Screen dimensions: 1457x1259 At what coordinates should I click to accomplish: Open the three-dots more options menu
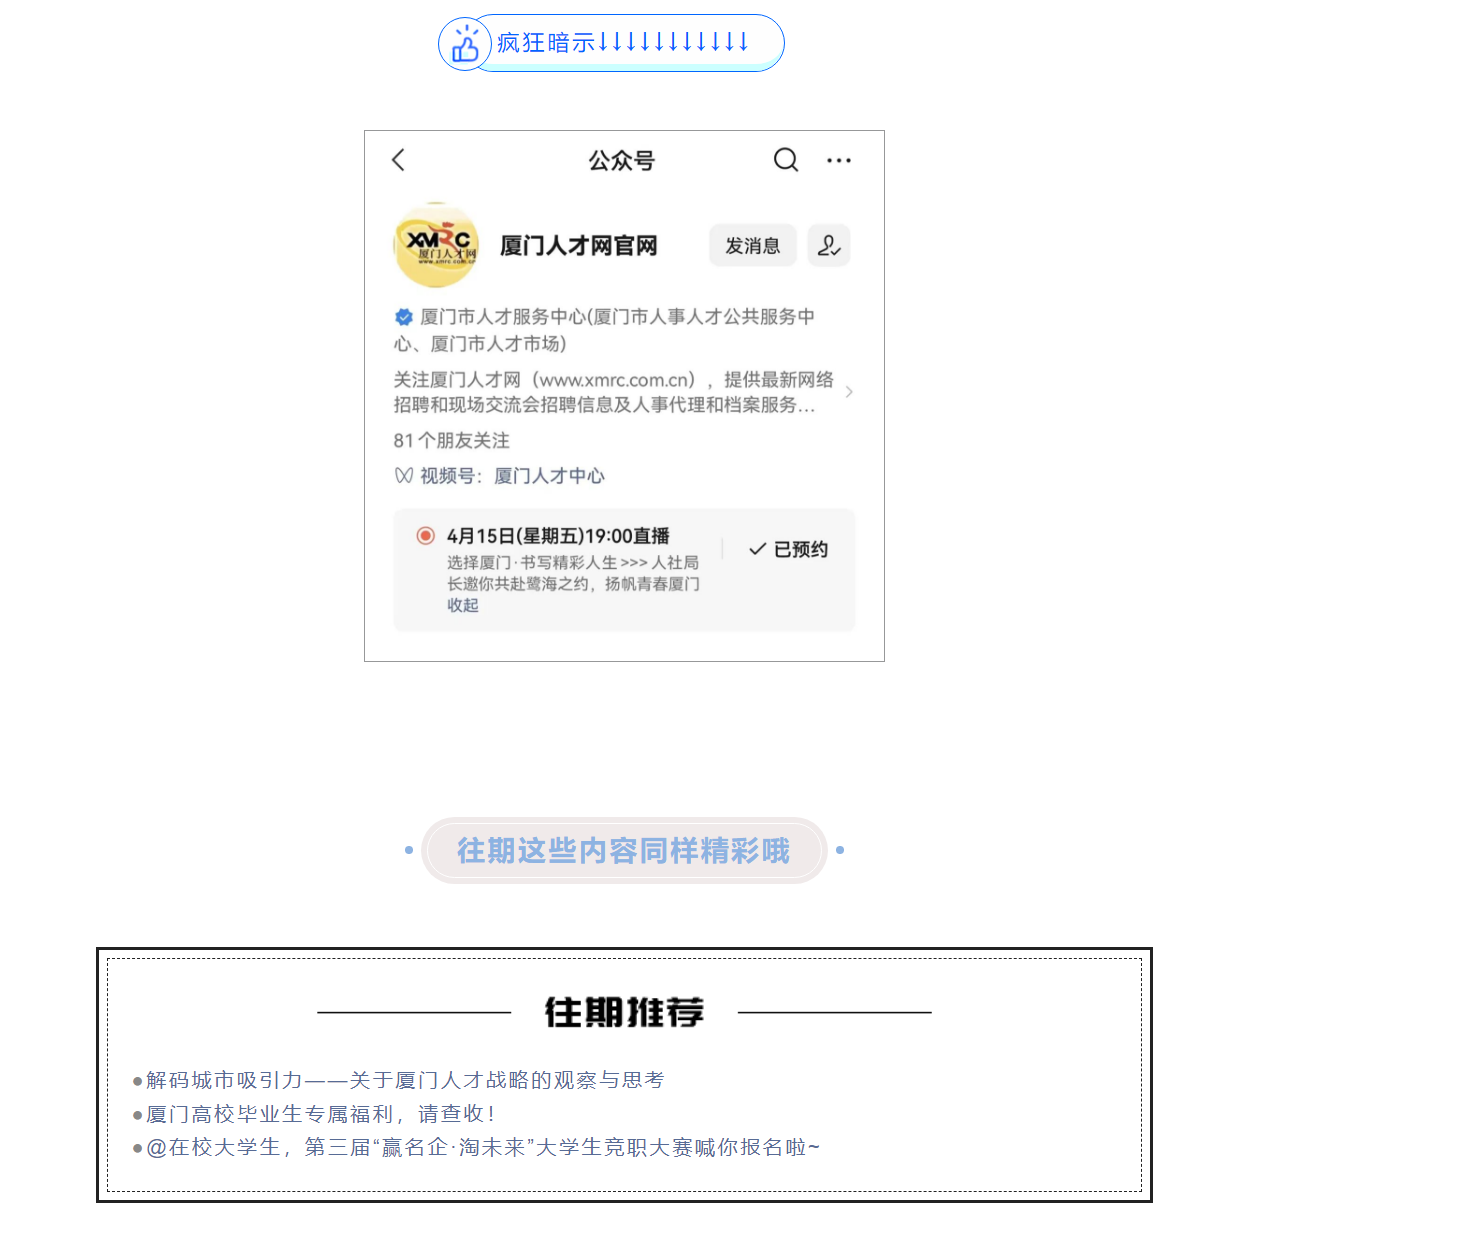click(x=839, y=160)
